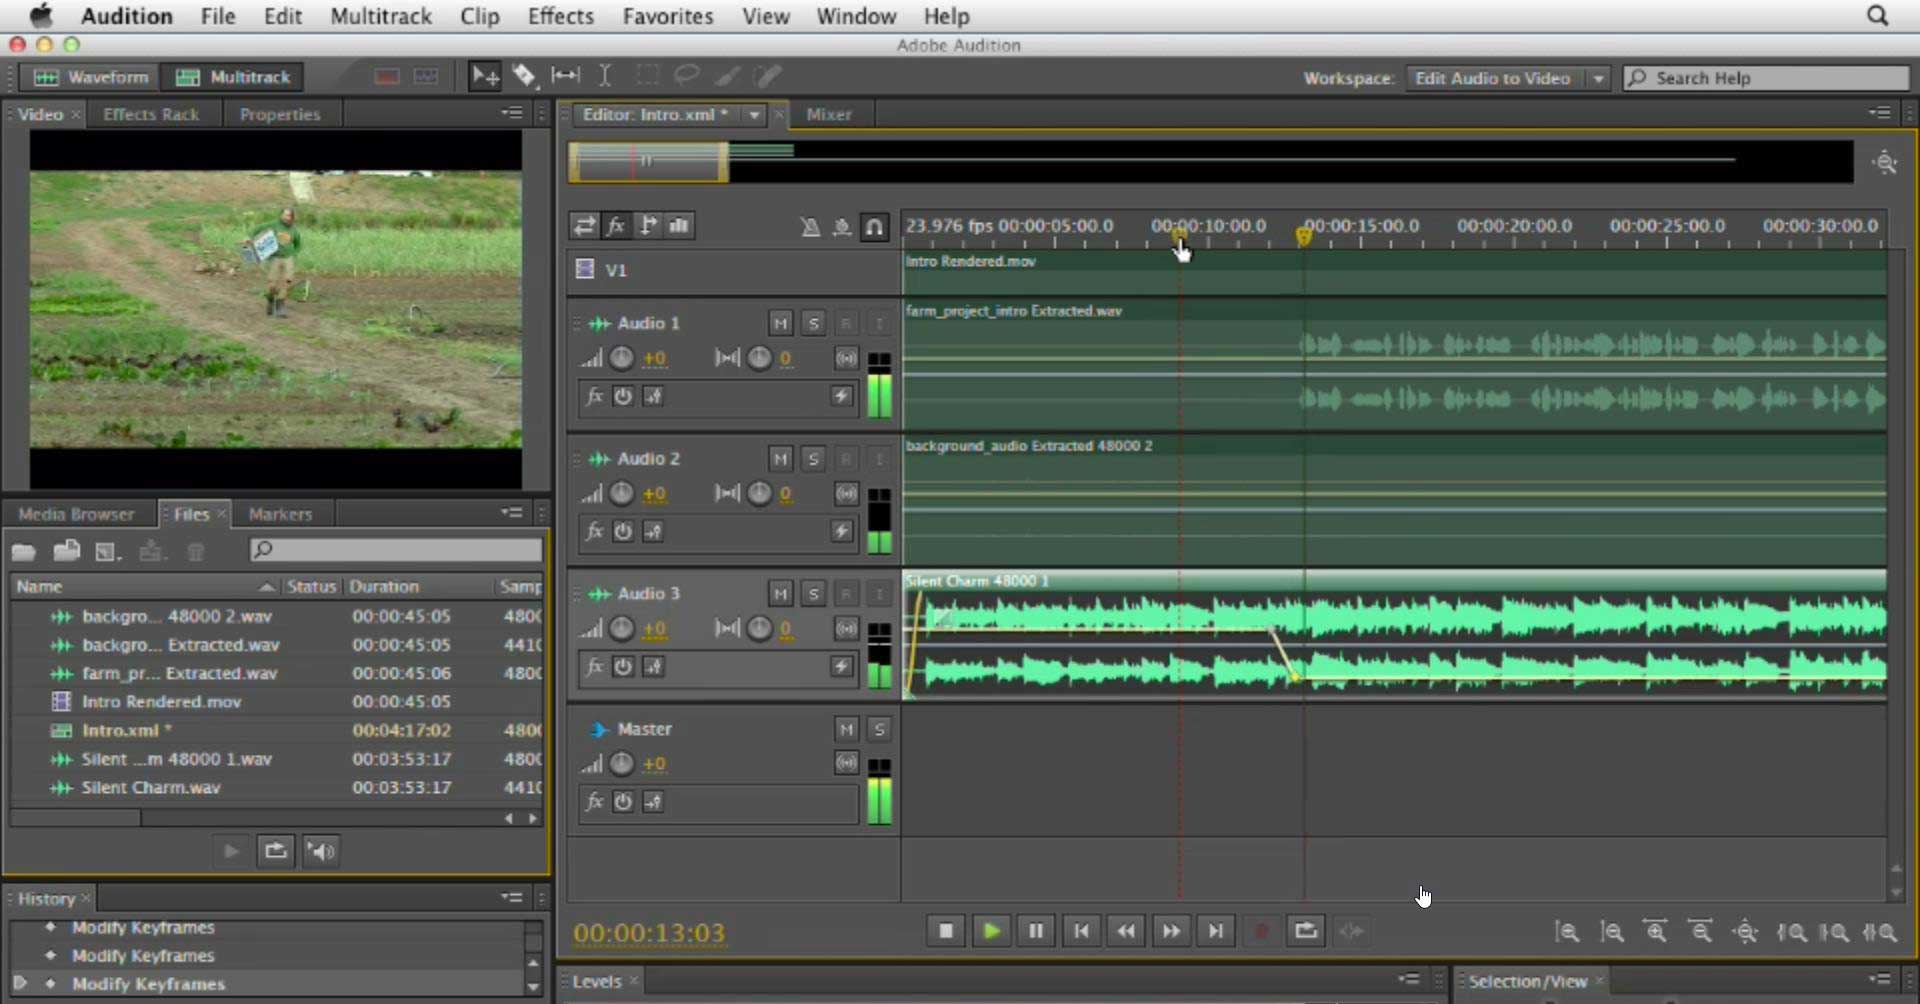The image size is (1920, 1004).
Task: Solo the Audio 3 track
Action: point(813,593)
